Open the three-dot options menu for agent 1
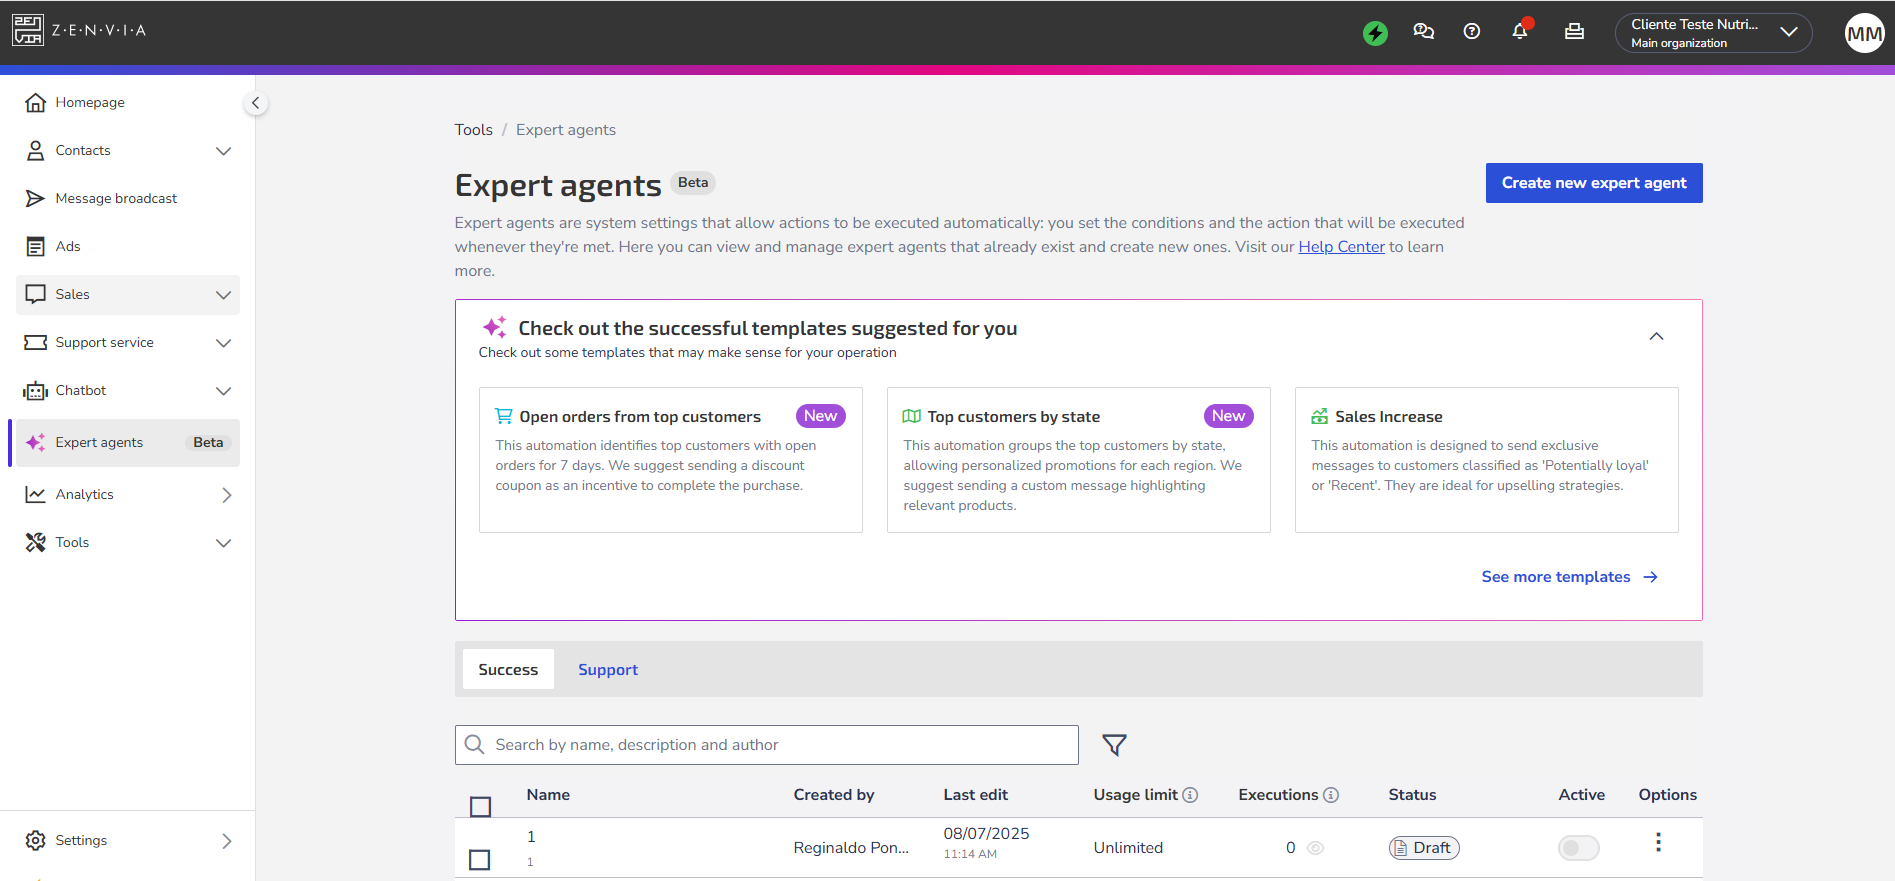Image resolution: width=1895 pixels, height=881 pixels. 1658,842
